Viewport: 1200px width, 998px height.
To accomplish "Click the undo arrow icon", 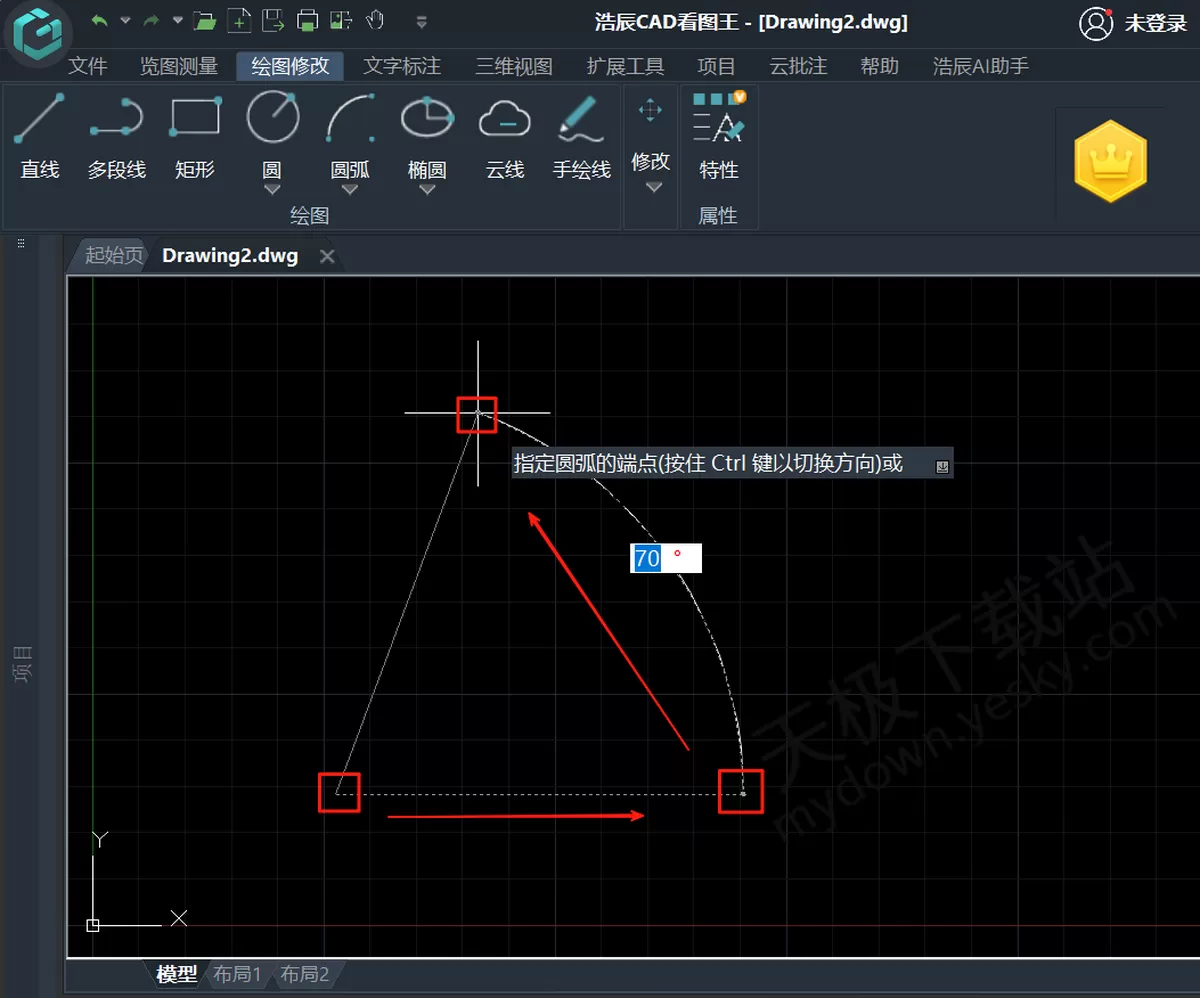I will pos(98,20).
